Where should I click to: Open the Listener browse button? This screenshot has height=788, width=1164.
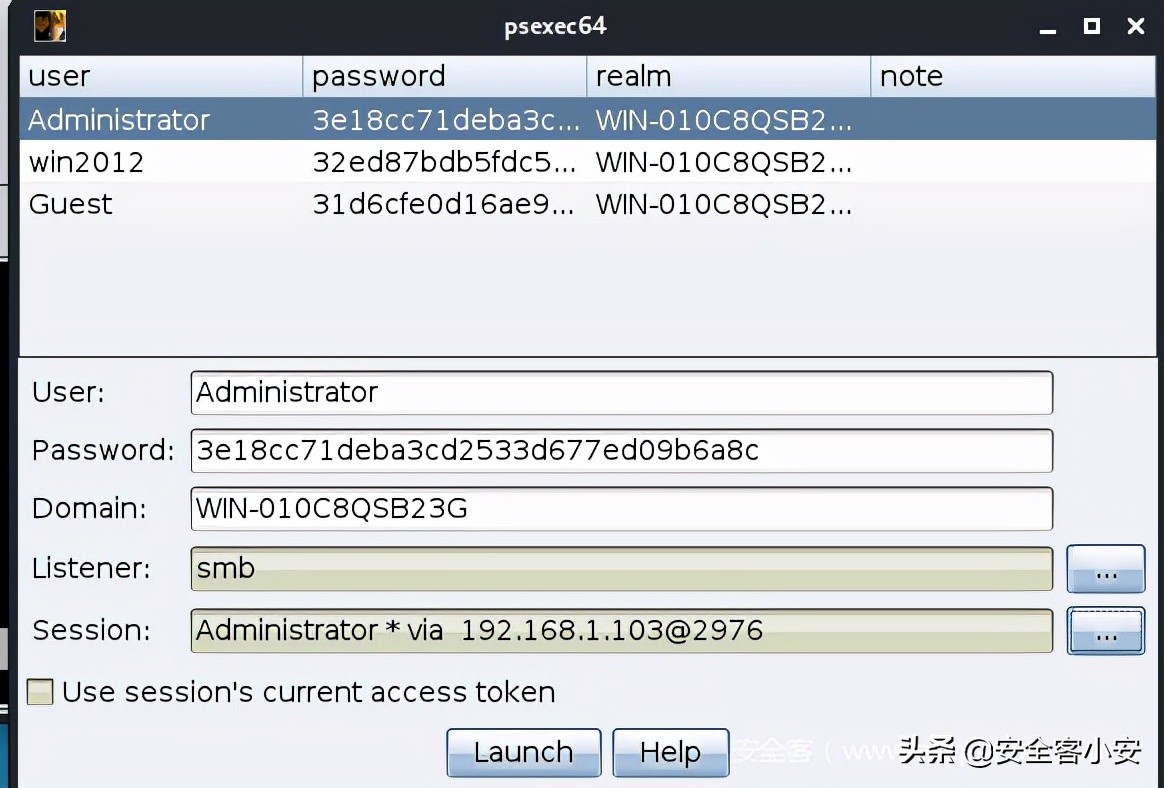1105,570
